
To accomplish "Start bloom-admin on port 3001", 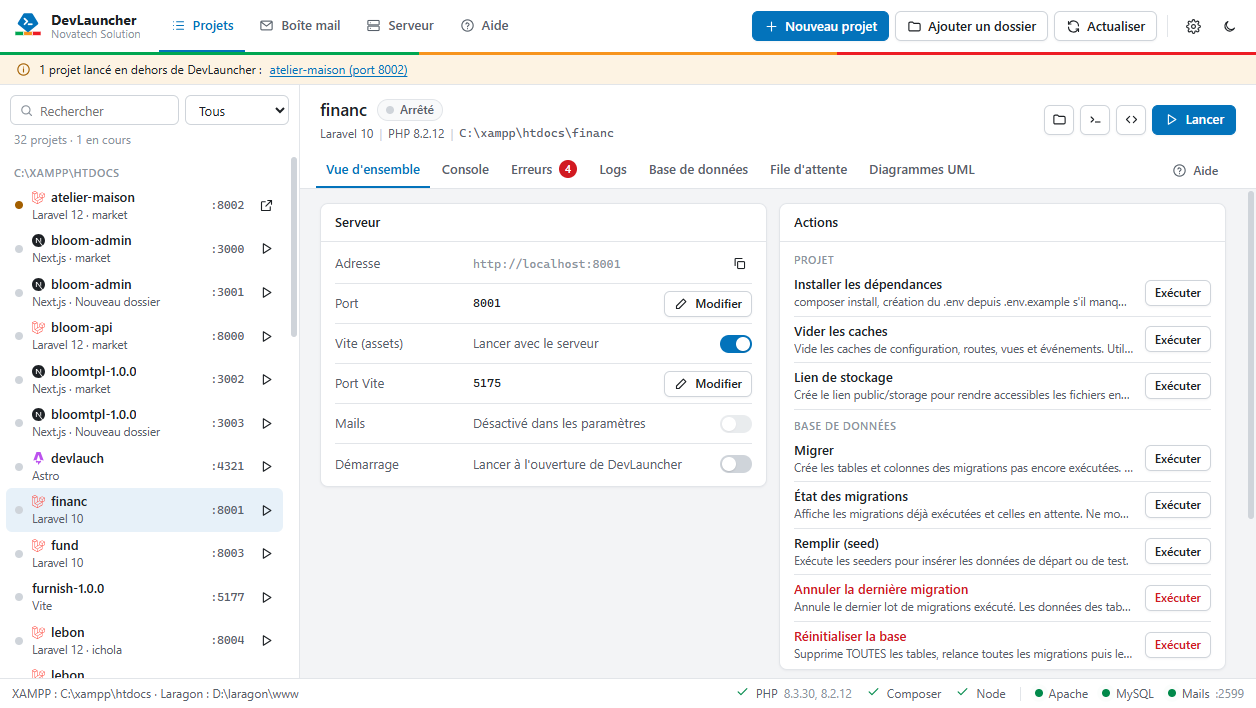I will (266, 292).
